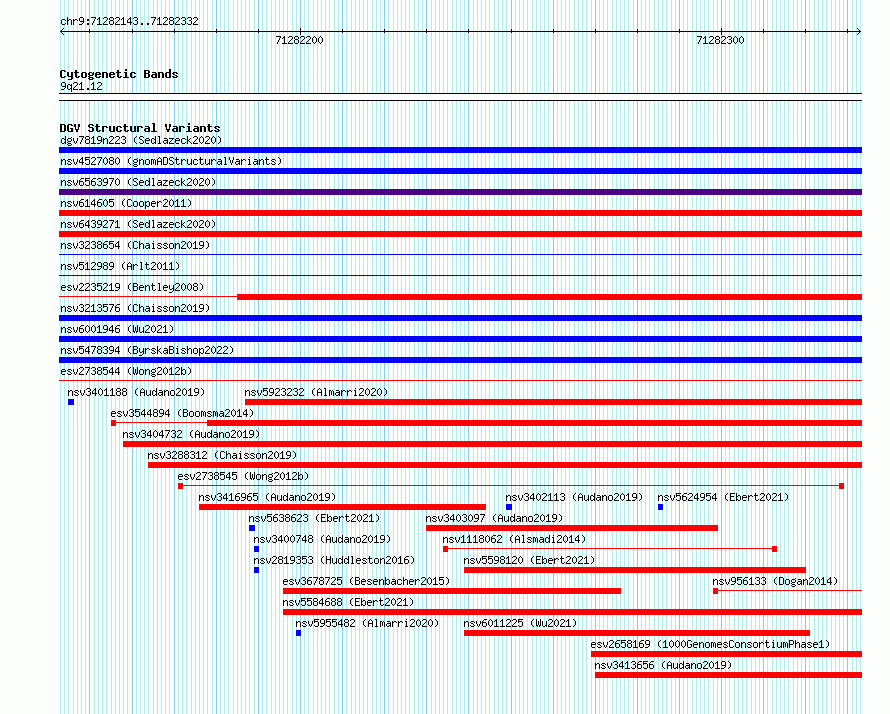Click the 9q21.12 cytogenetic band label
Screen dimensions: 890x714
82,86
